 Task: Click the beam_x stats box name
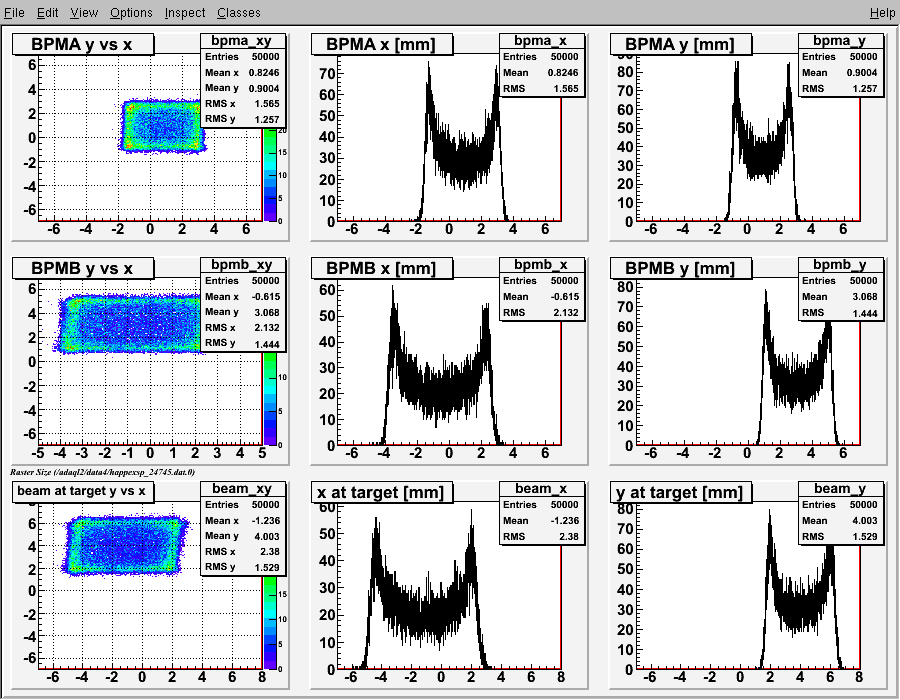tap(541, 489)
